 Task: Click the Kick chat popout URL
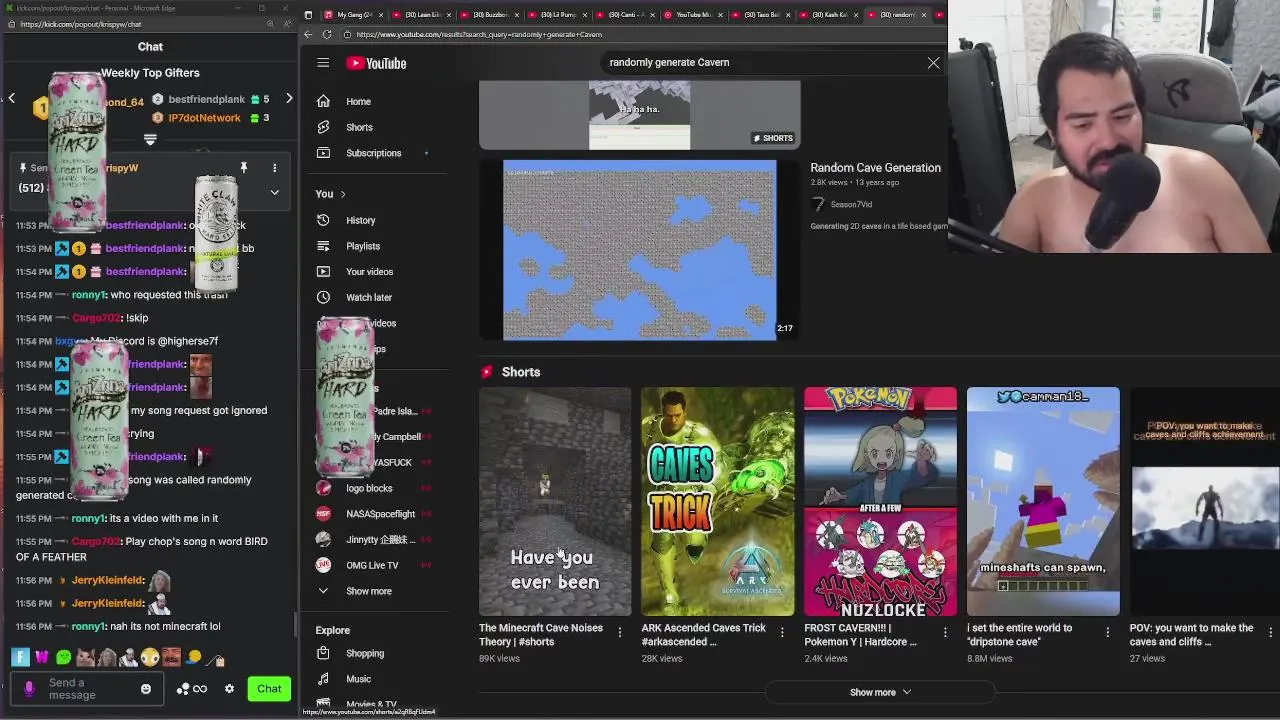tap(81, 23)
